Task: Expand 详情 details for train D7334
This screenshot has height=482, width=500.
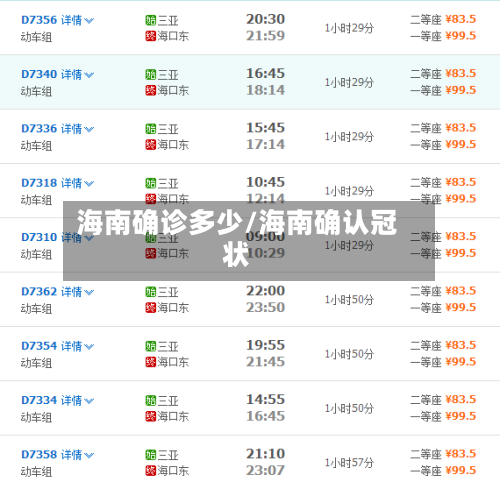Action: pos(77,401)
